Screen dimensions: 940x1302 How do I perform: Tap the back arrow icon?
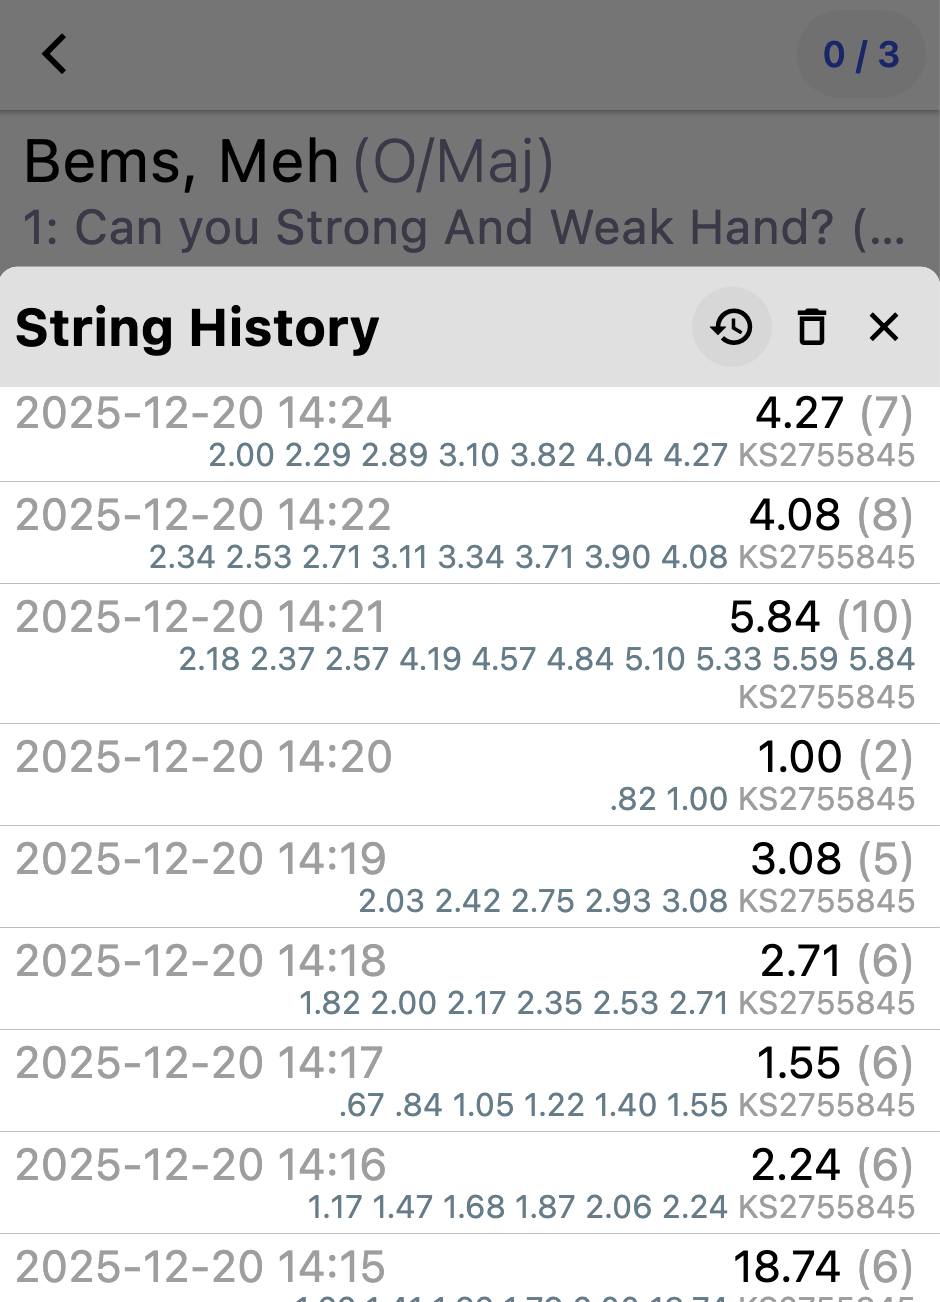[x=54, y=54]
